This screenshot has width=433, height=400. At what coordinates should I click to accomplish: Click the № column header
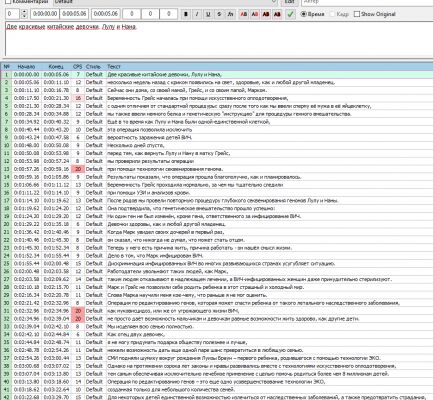point(6,67)
